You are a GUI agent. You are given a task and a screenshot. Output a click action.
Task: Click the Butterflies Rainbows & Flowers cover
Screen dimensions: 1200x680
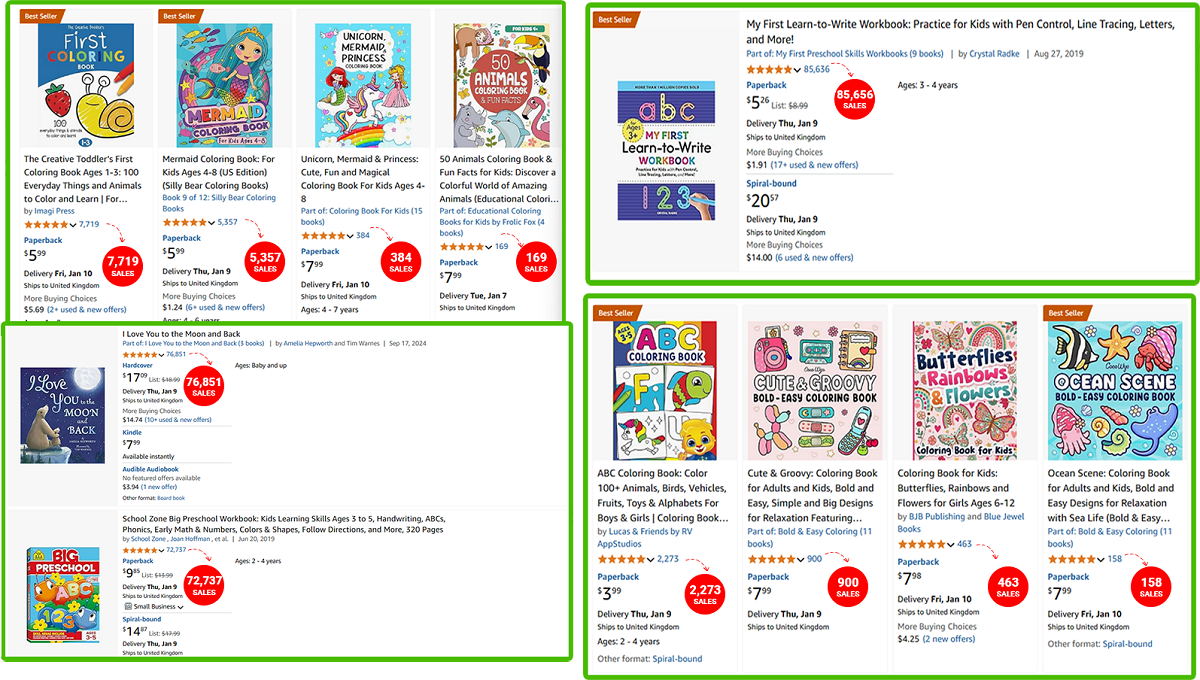pyautogui.click(x=967, y=391)
